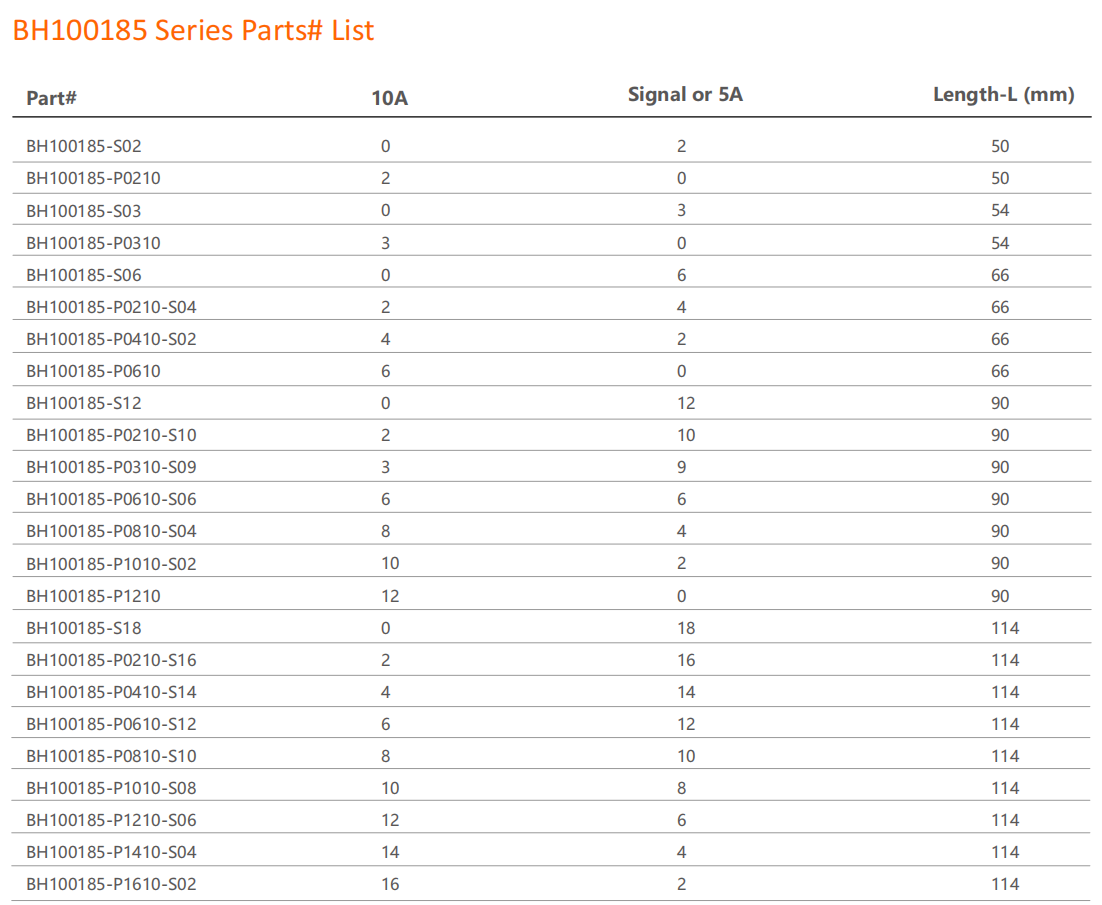Select the Part# column header
The image size is (1102, 905).
click(50, 98)
